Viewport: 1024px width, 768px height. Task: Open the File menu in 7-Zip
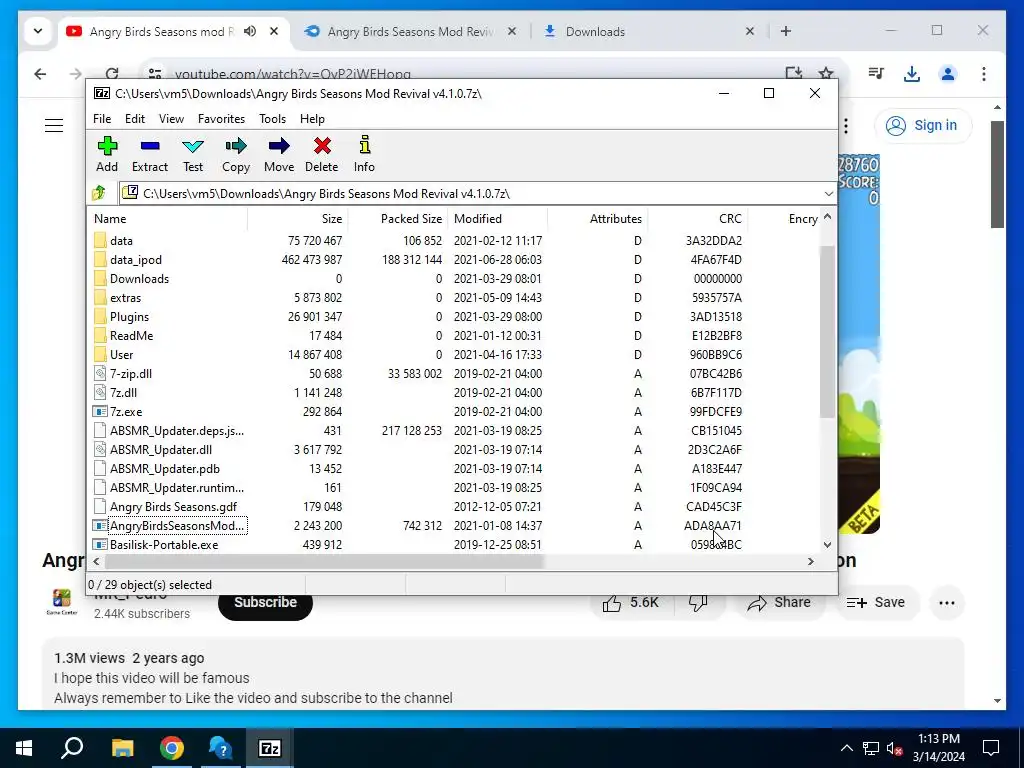(x=102, y=119)
